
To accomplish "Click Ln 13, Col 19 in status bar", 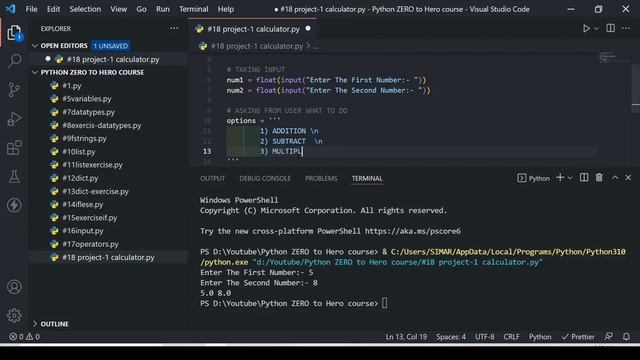I will tap(406, 337).
